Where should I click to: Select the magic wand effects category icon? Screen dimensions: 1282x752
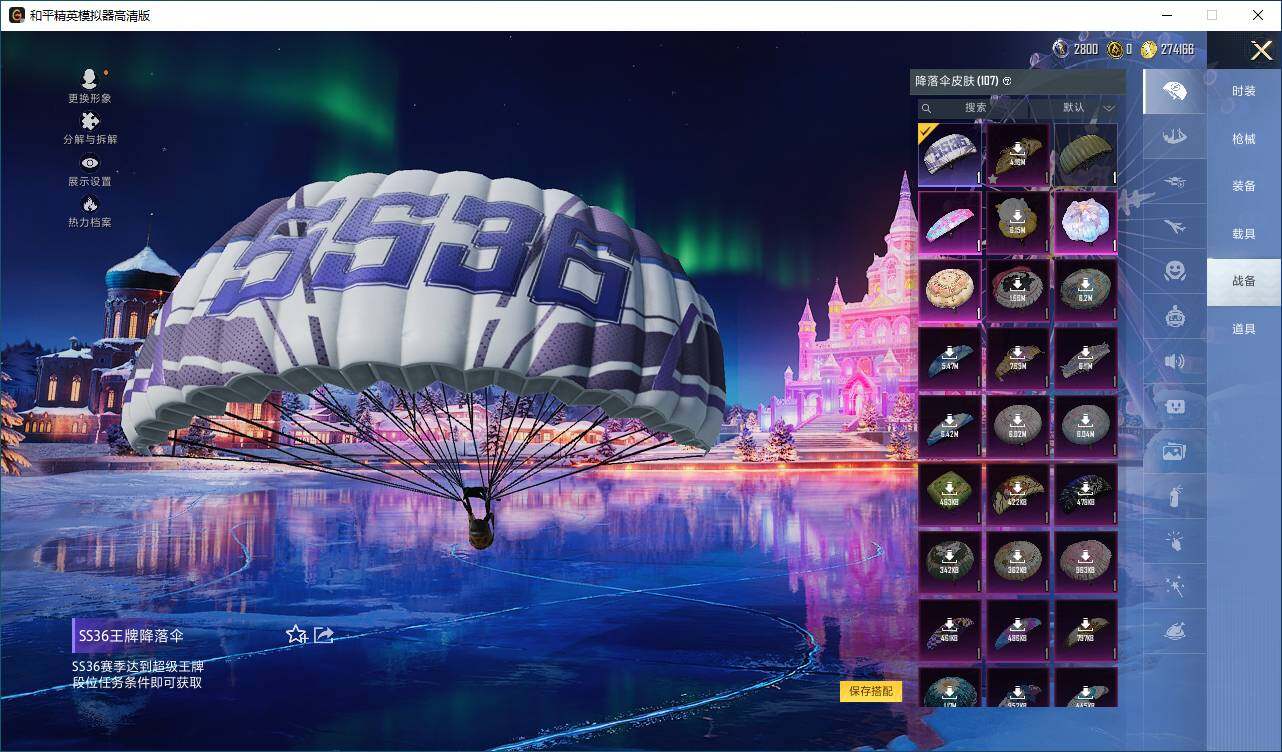tap(1174, 586)
